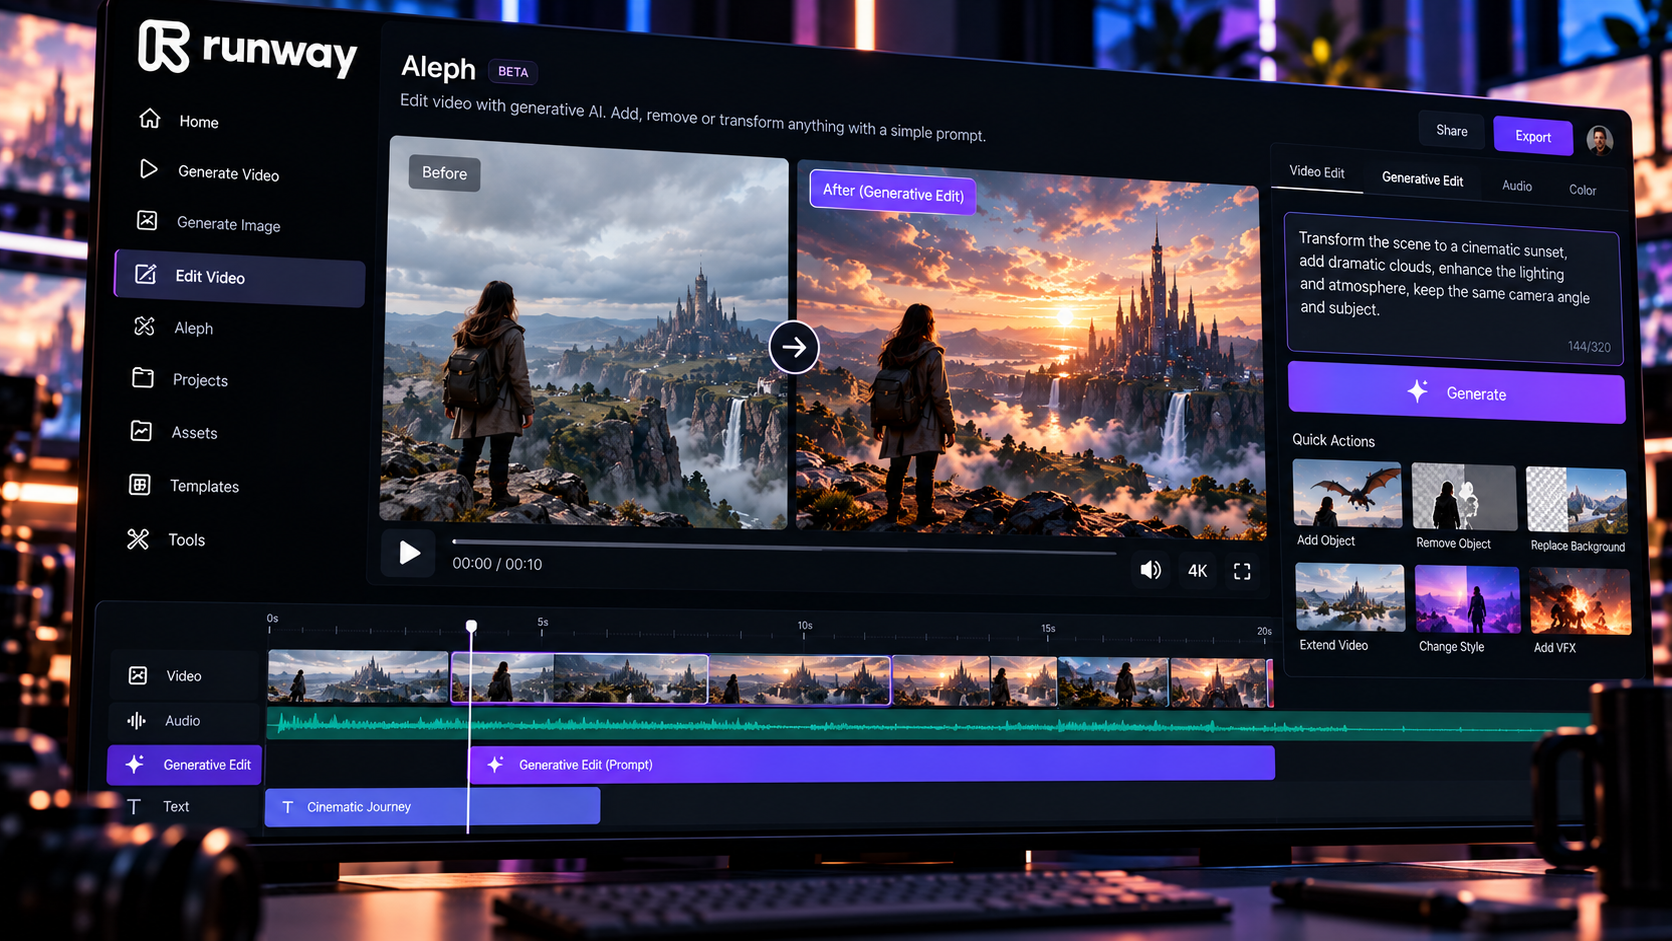
Task: Click the before/after arrow circle
Action: pos(794,347)
